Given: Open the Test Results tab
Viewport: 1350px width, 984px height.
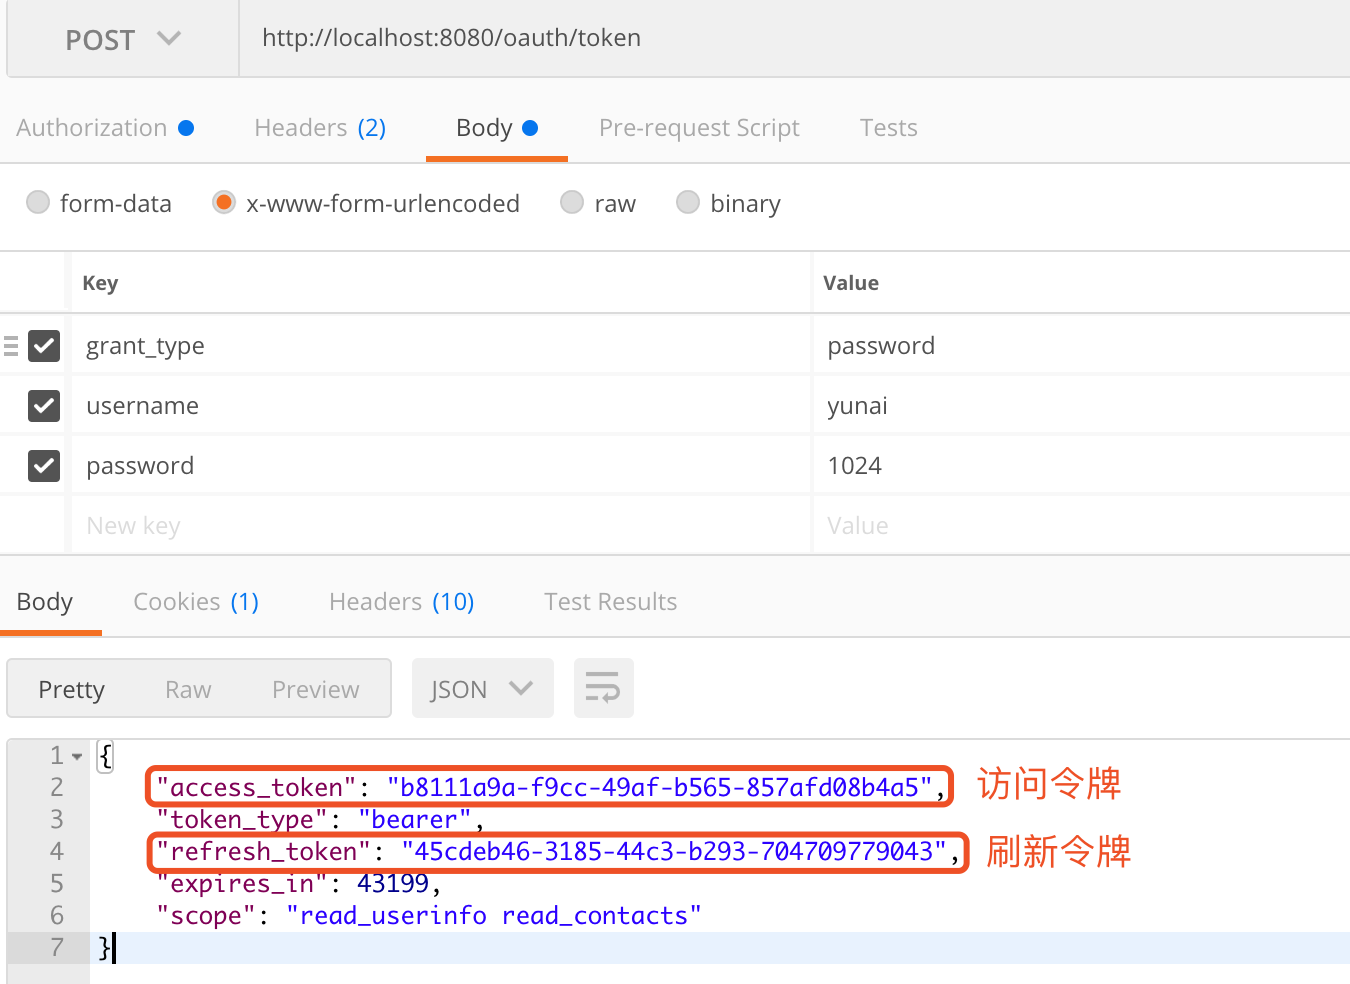Looking at the screenshot, I should pyautogui.click(x=610, y=602).
